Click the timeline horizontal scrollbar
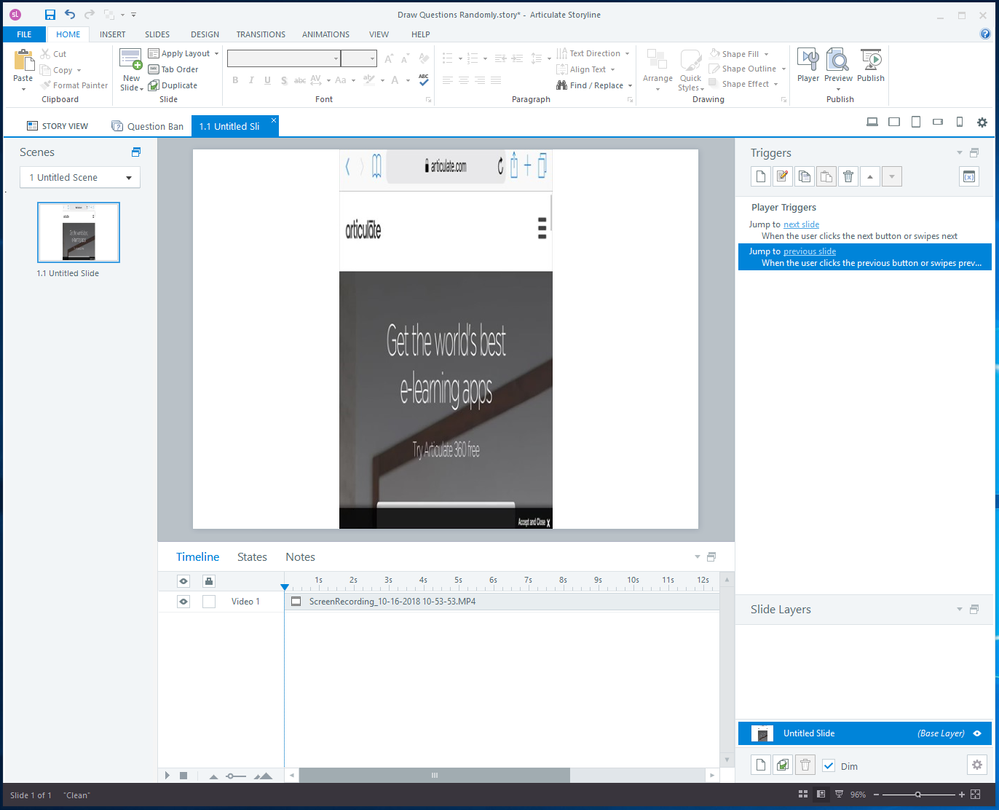This screenshot has width=999, height=810. [x=435, y=776]
